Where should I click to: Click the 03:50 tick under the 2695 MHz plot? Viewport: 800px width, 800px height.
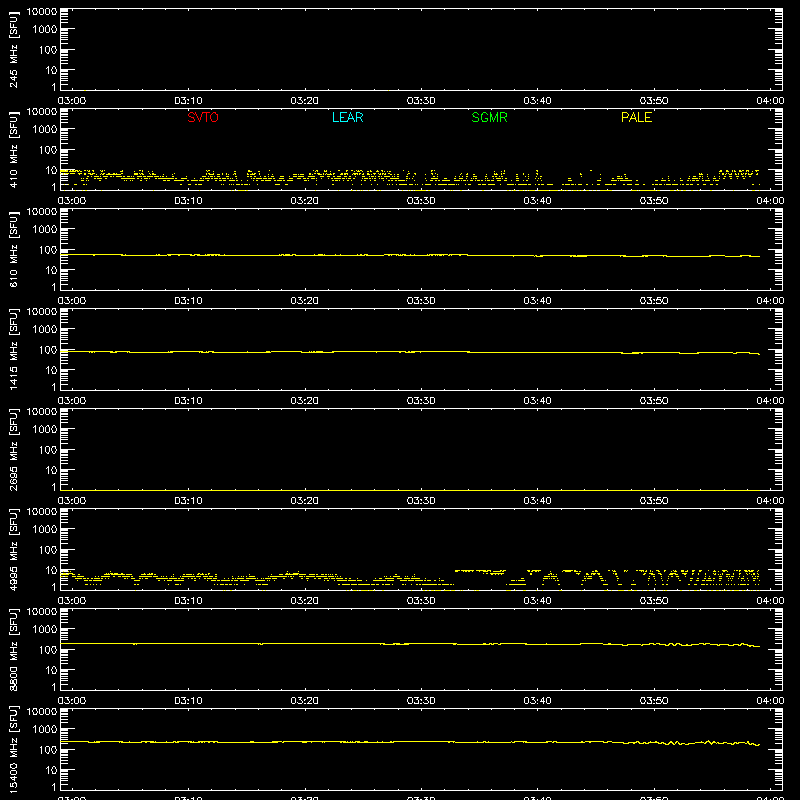tap(654, 501)
